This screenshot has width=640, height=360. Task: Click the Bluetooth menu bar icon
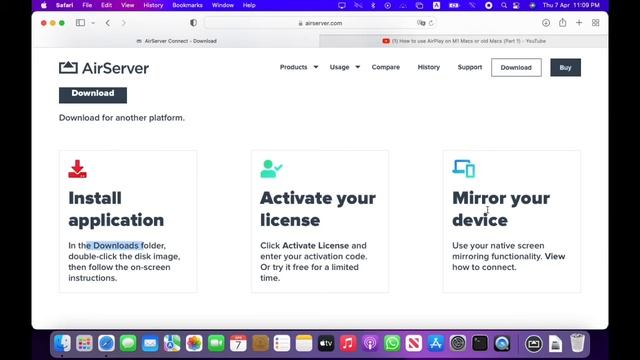373,5
